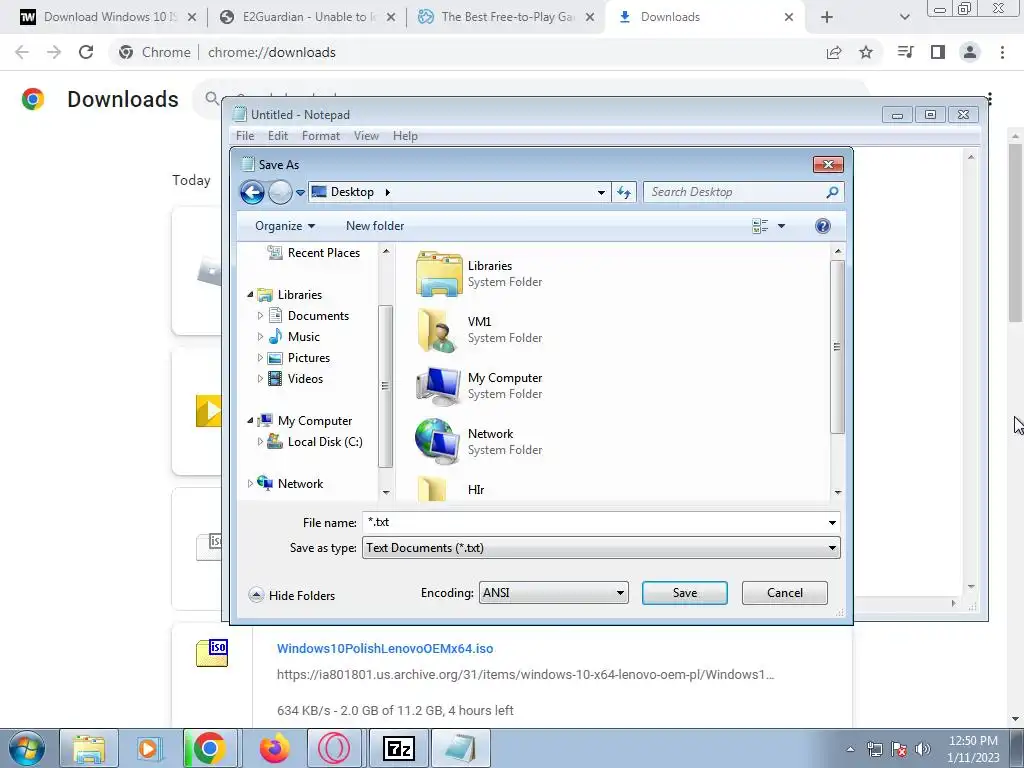Open the Save as type dropdown
The image size is (1024, 768).
point(601,548)
